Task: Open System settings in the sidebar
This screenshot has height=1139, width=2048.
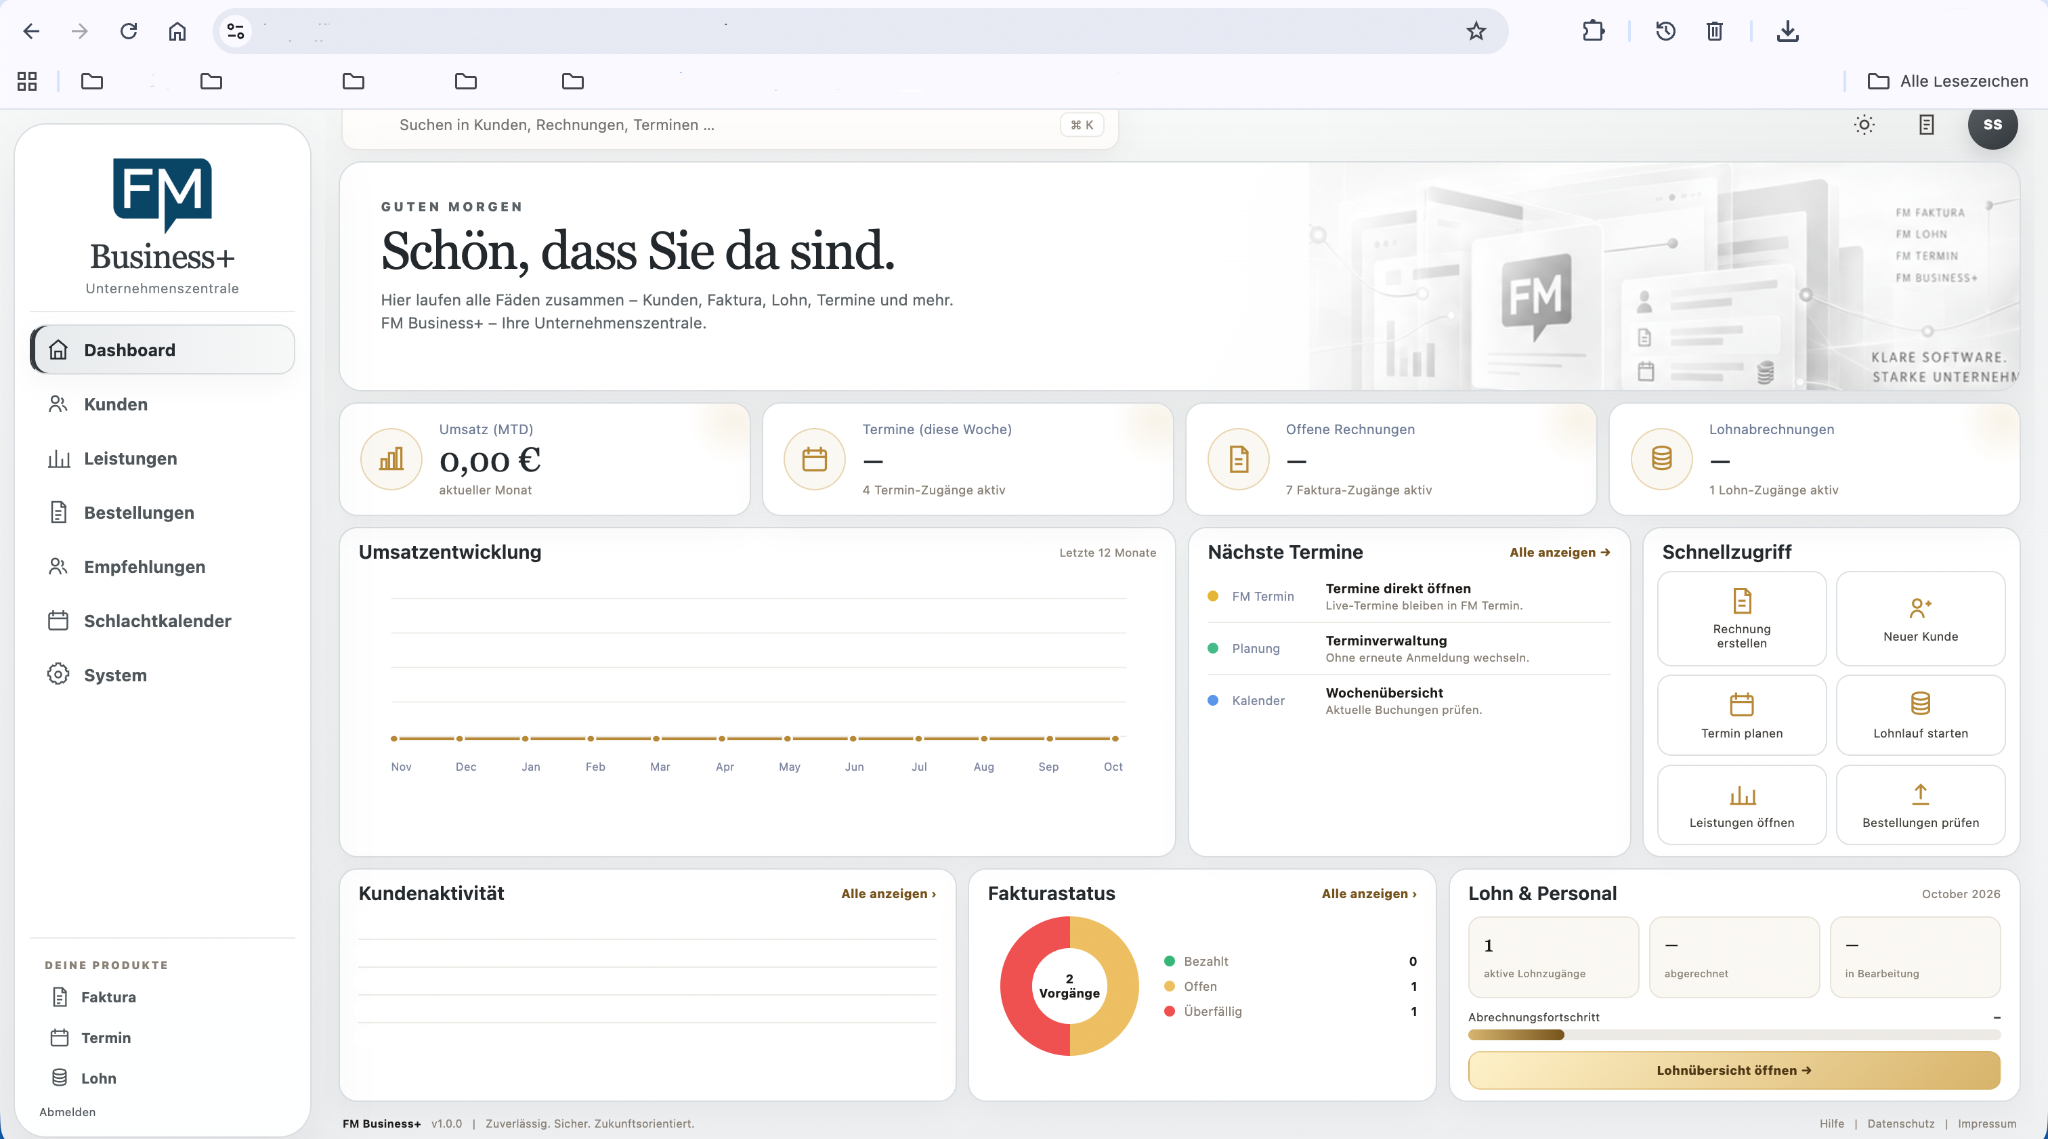Action: 163,675
